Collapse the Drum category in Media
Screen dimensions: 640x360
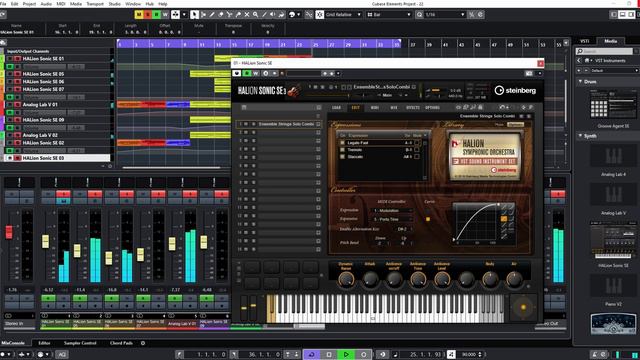pos(580,82)
